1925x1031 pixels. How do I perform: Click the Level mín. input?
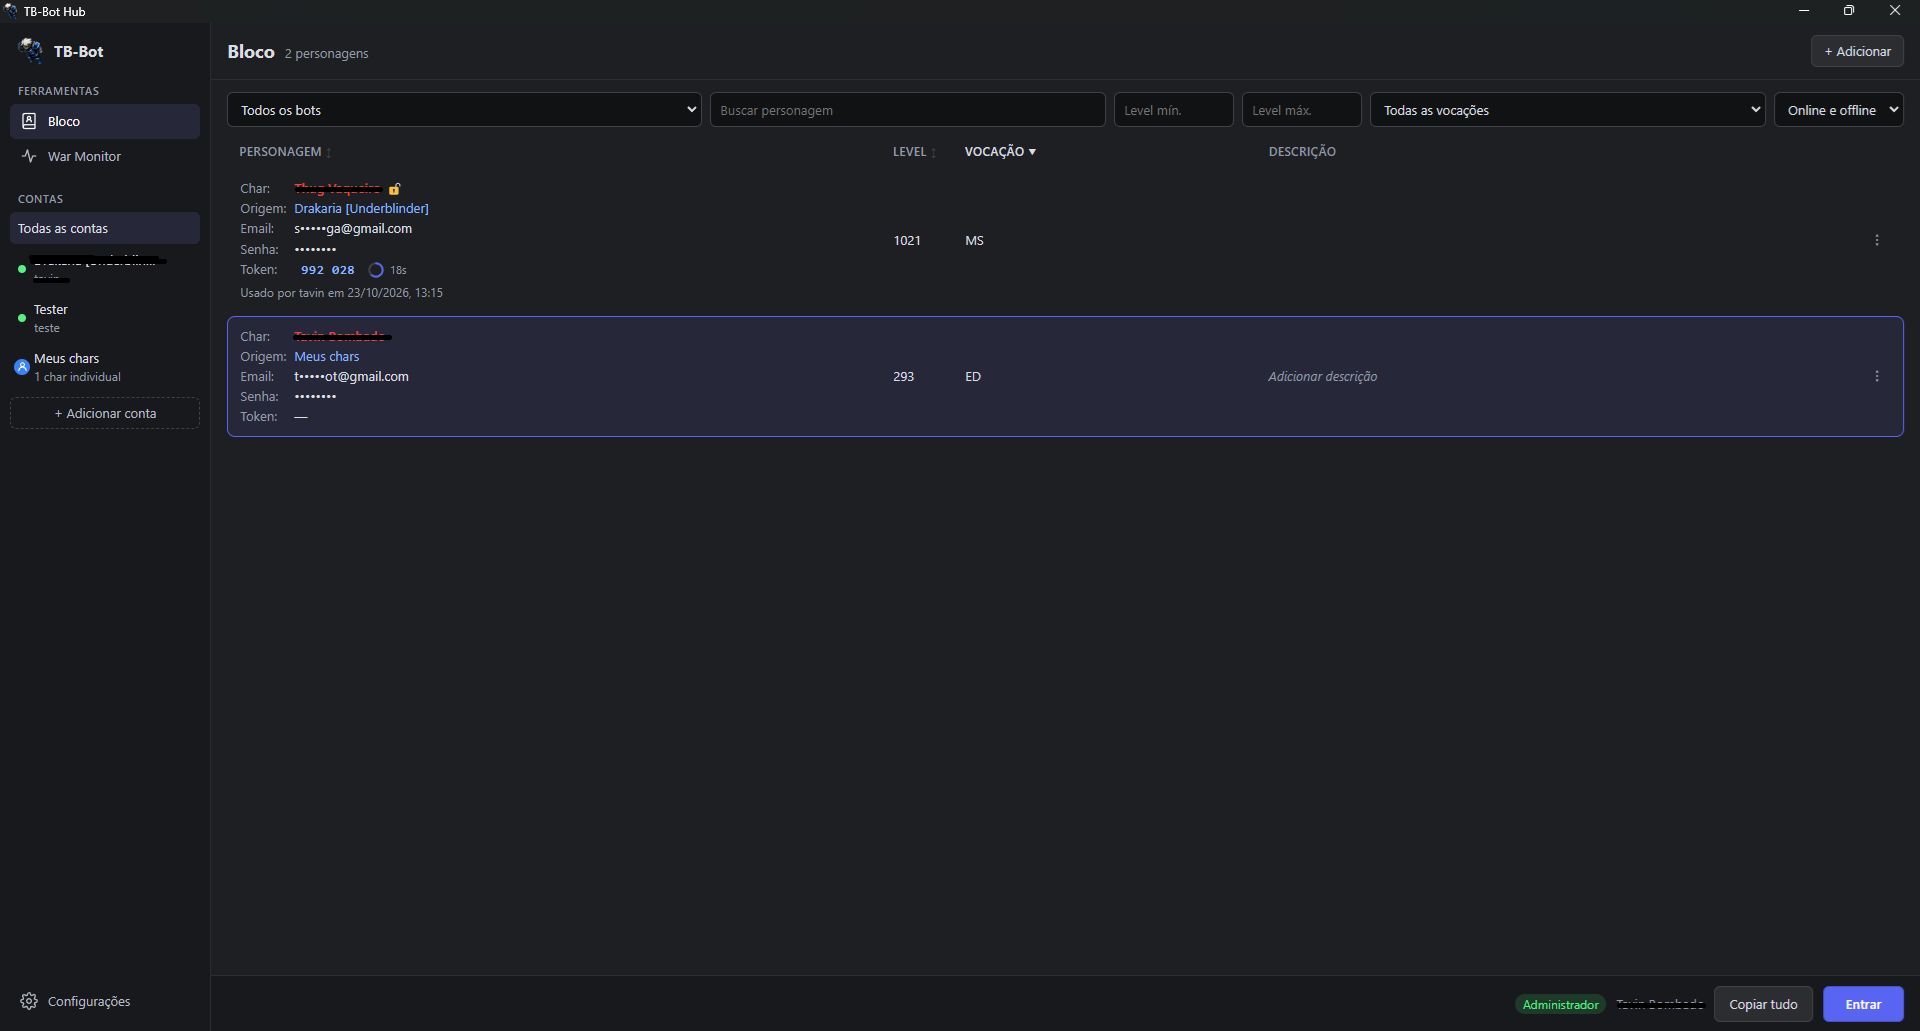pyautogui.click(x=1173, y=110)
